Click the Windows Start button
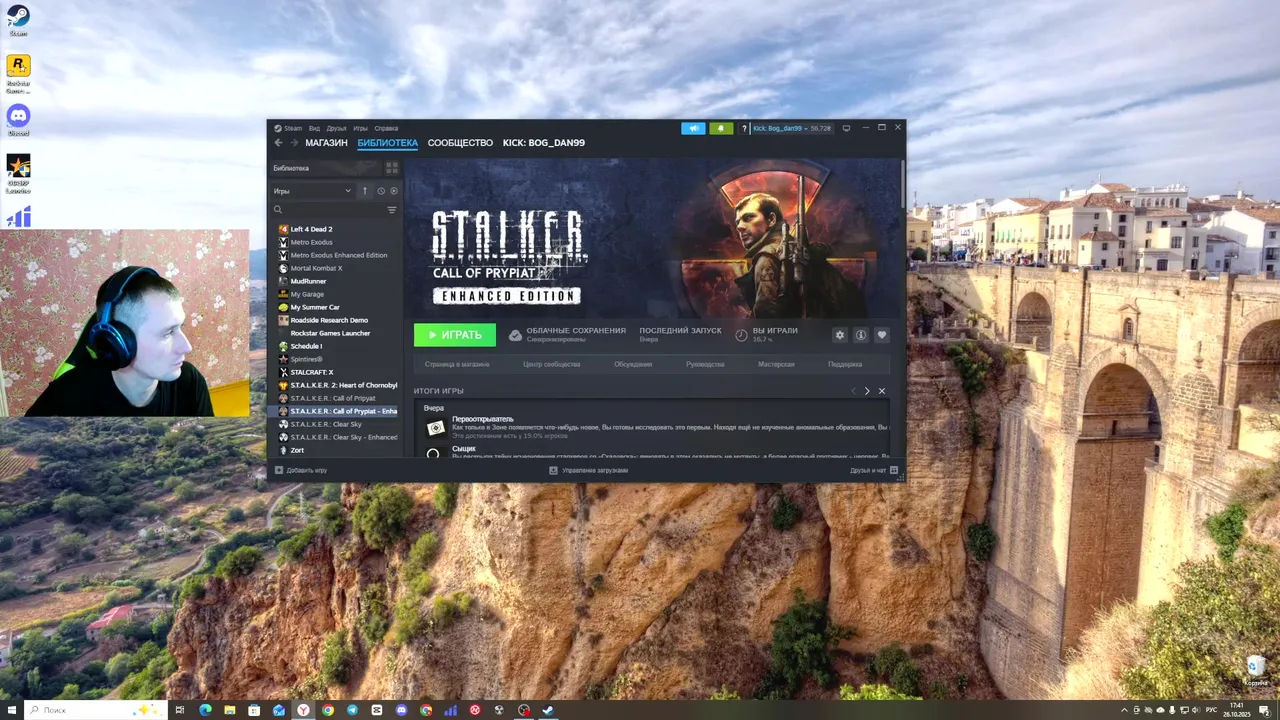The height and width of the screenshot is (720, 1280). pos(11,710)
